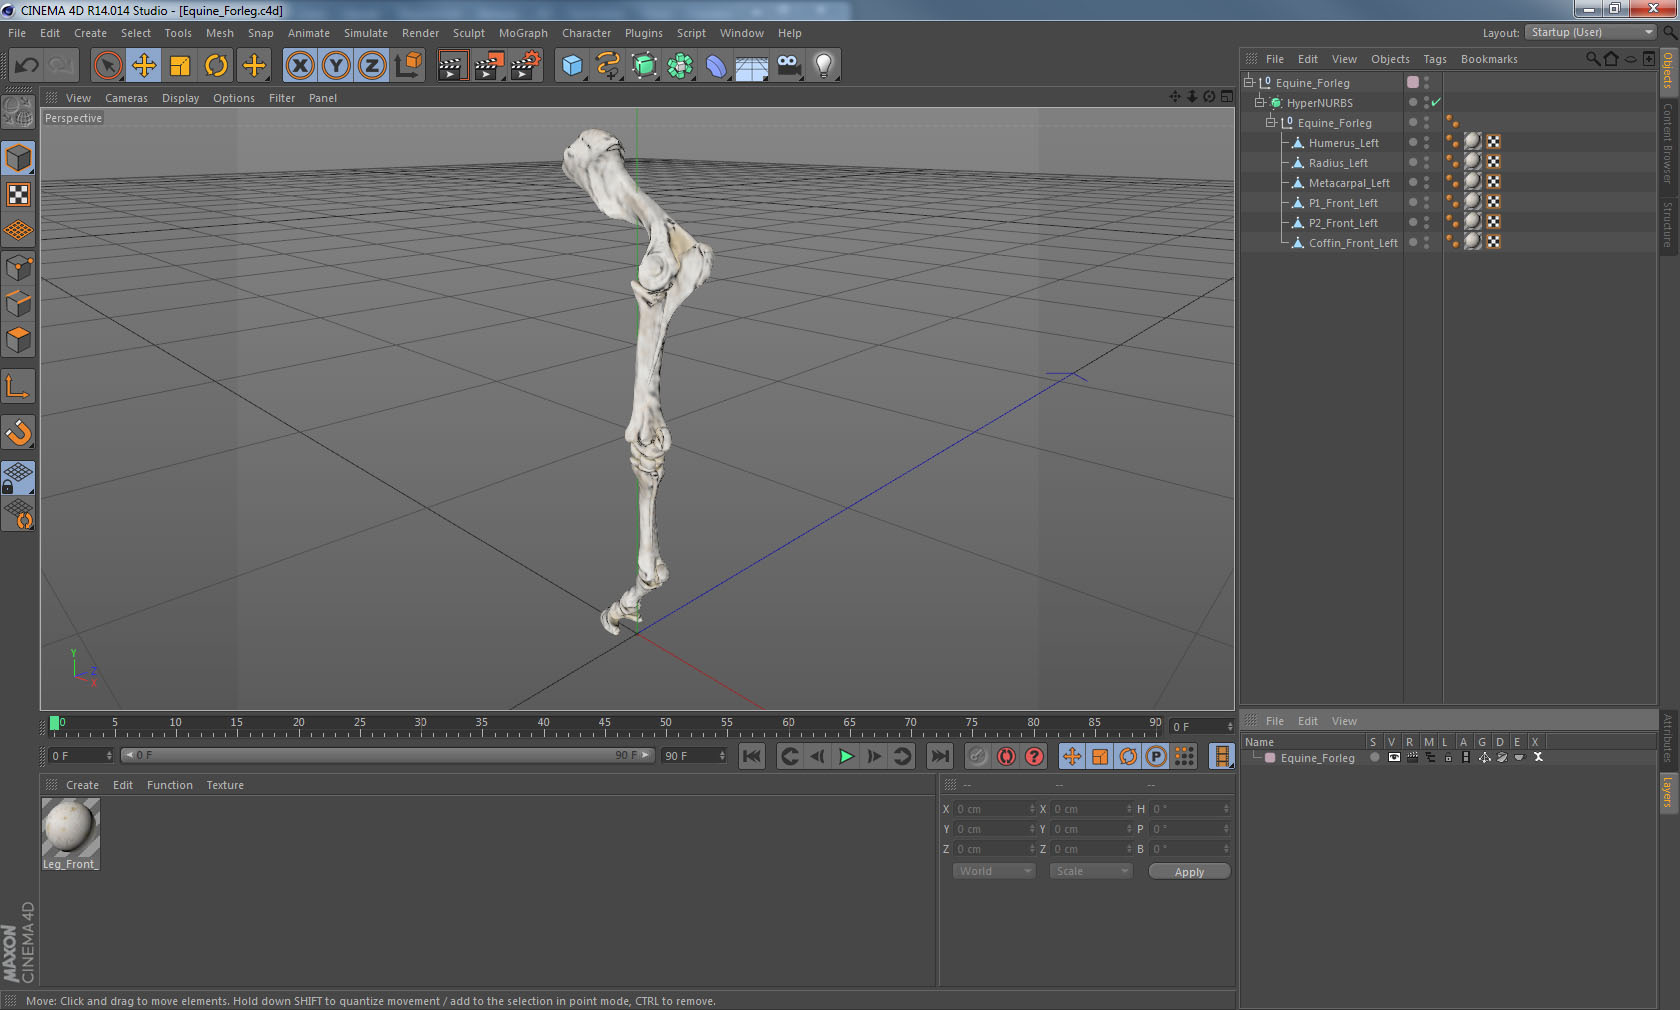The width and height of the screenshot is (1680, 1010).
Task: Go to start of animation
Action: [752, 757]
